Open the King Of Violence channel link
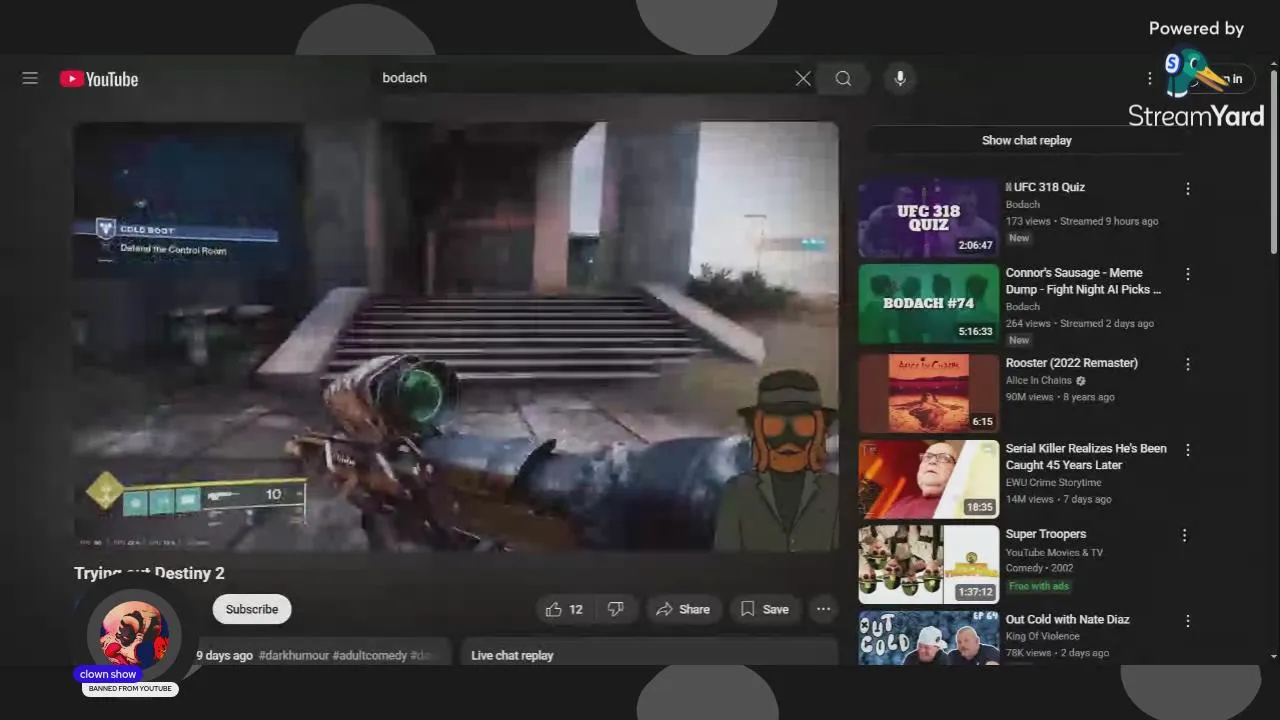 1043,636
